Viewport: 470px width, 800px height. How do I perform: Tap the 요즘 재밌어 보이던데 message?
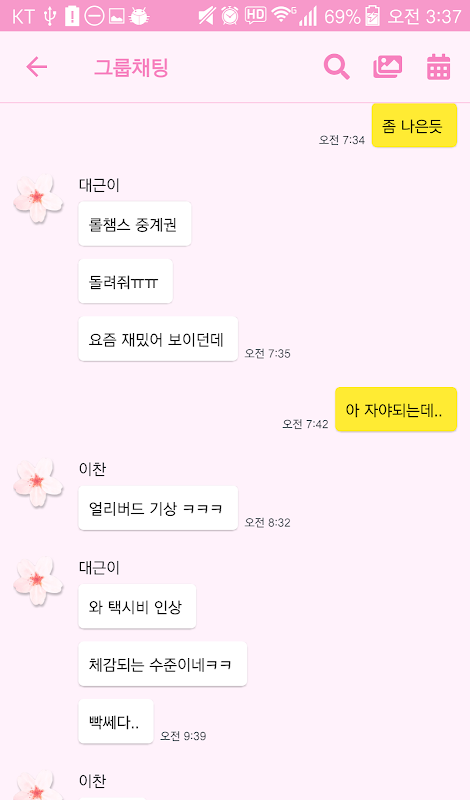(158, 339)
